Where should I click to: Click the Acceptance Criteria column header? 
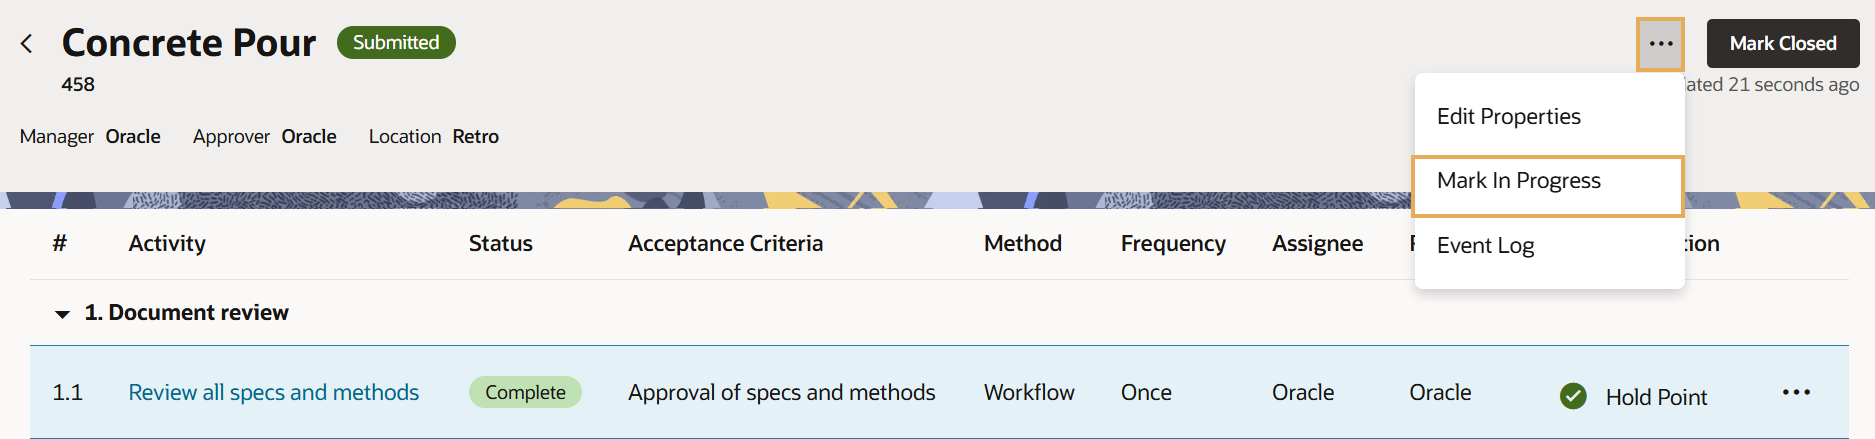pyautogui.click(x=725, y=243)
